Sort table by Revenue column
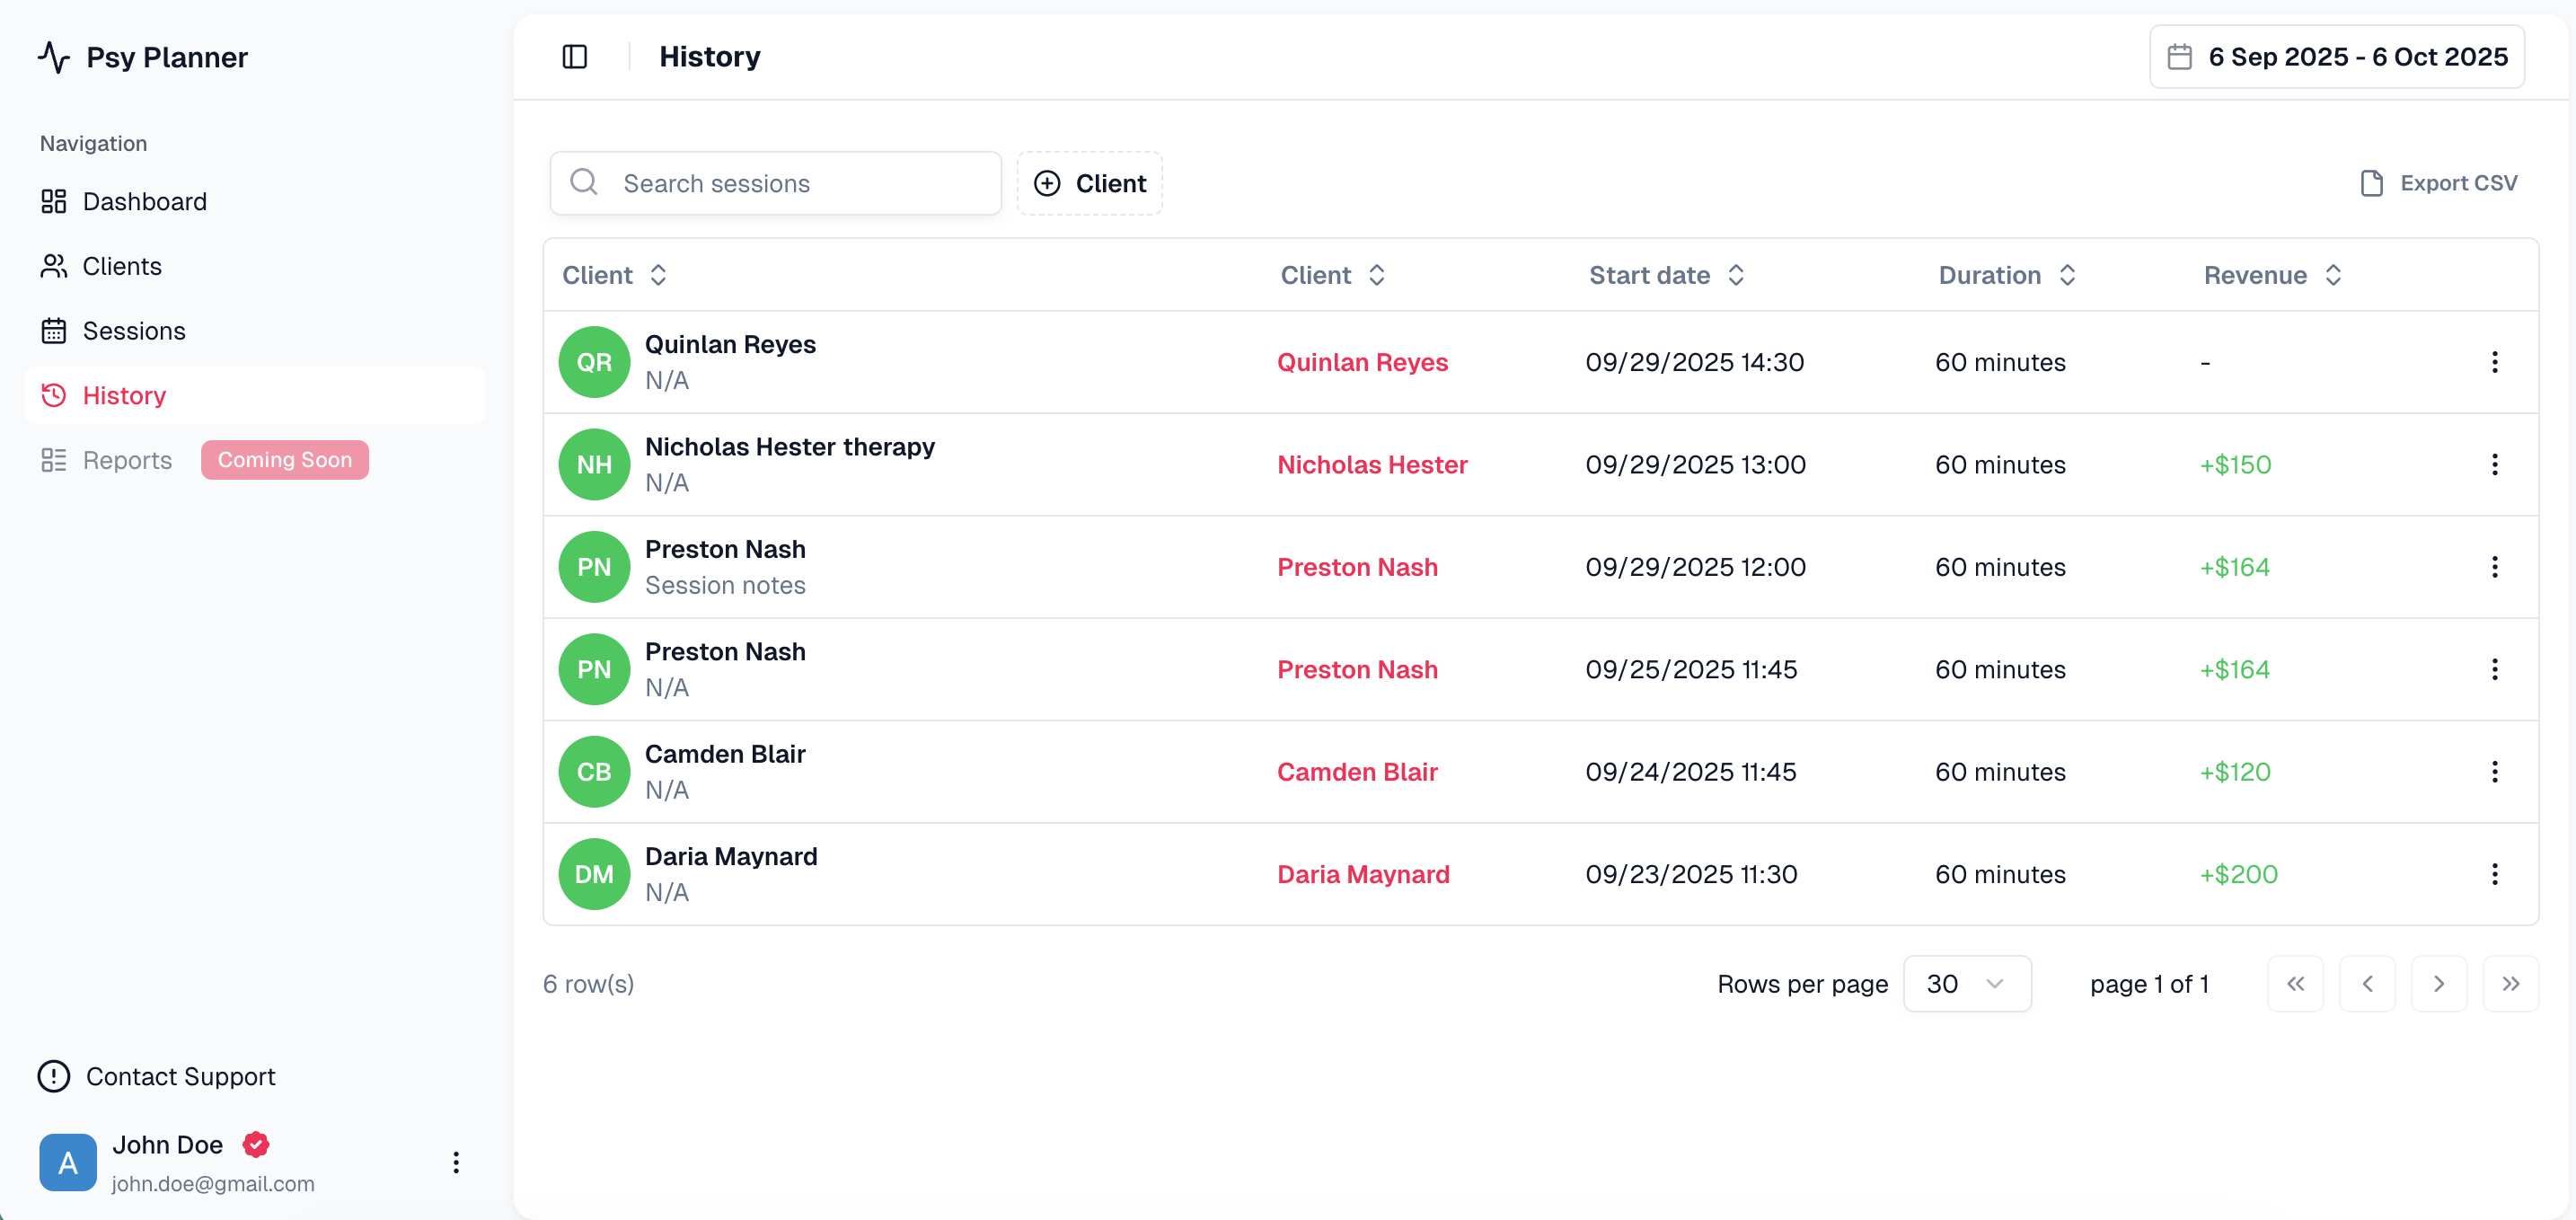This screenshot has height=1220, width=2576. (2272, 275)
